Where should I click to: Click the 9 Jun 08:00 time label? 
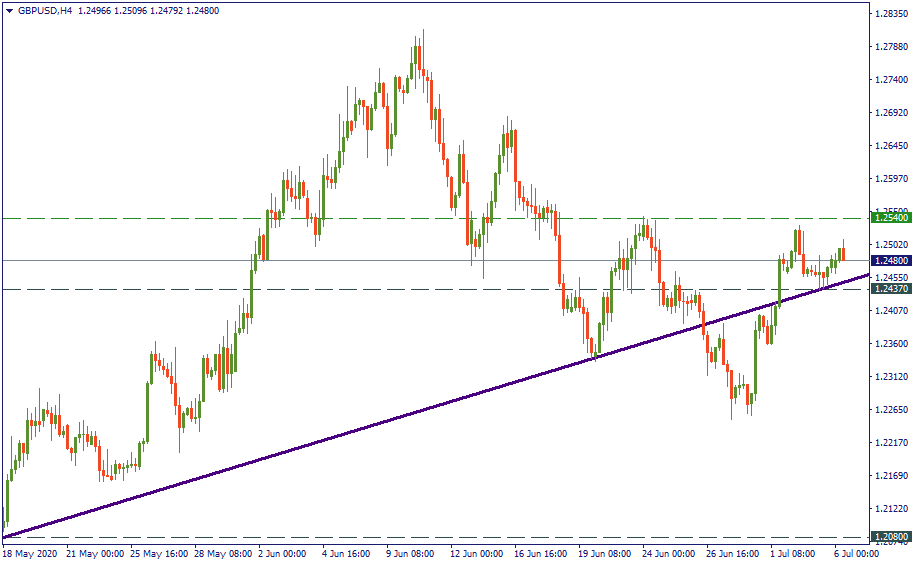410,553
